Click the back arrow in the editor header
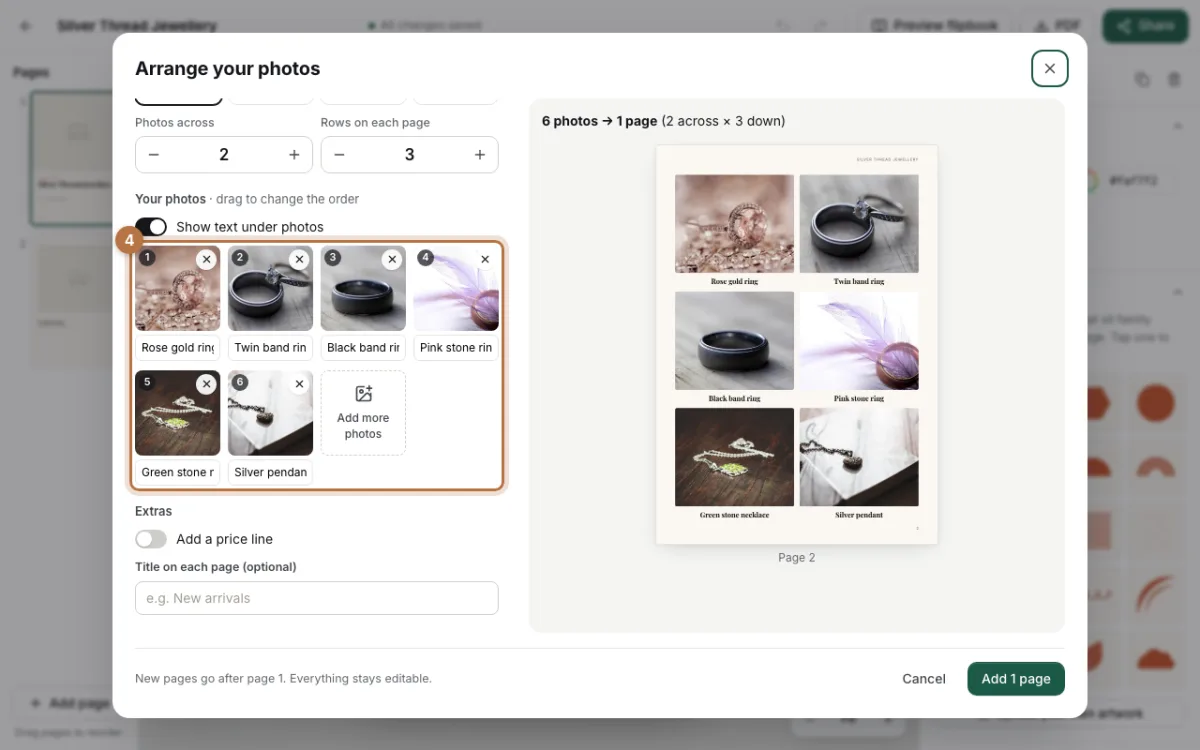The image size is (1200, 750). click(x=26, y=26)
